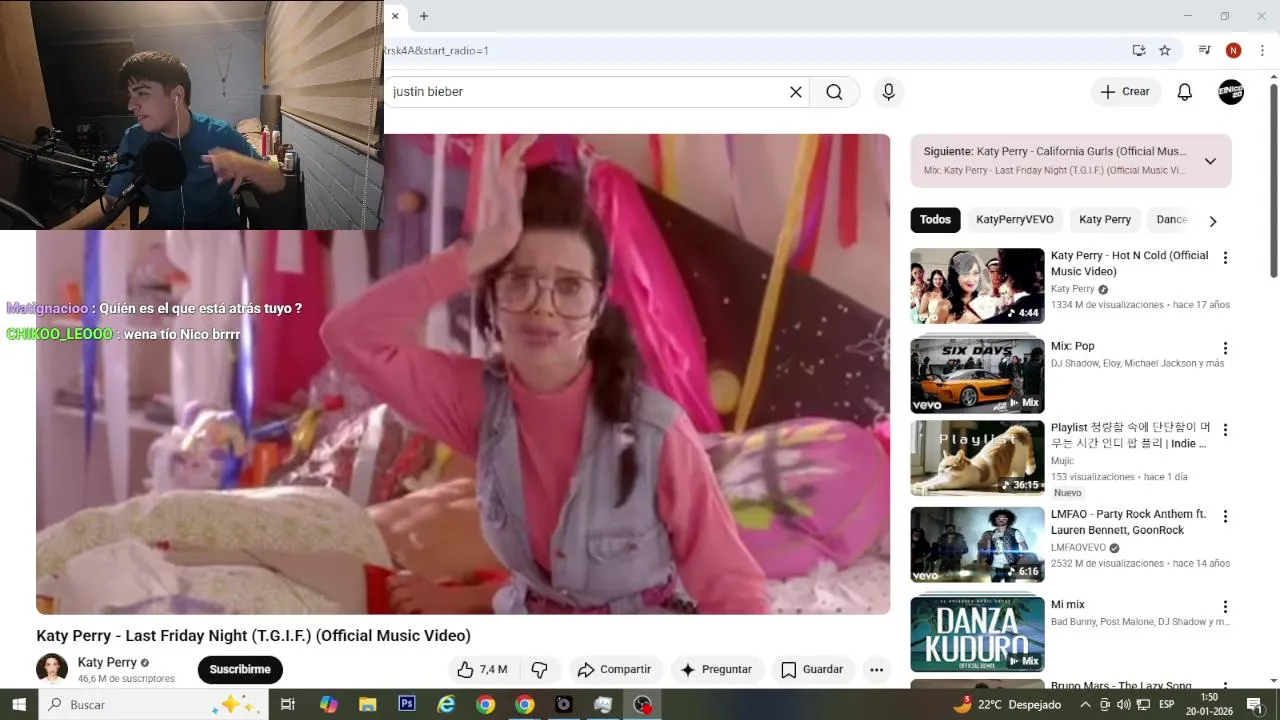Click the Compartir share button
The height and width of the screenshot is (720, 1280).
pos(615,670)
